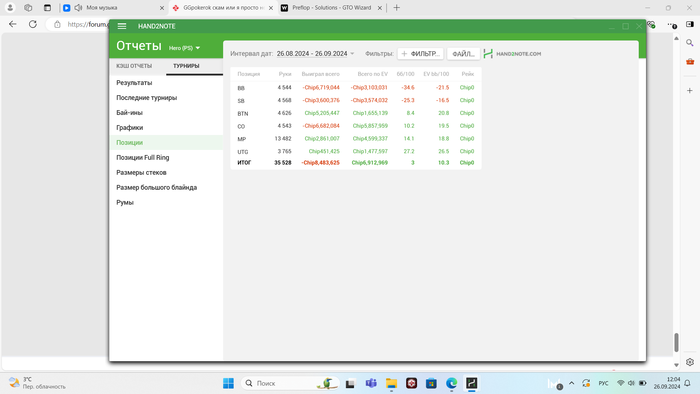Add a filter with ФИЛЬТР button
The width and height of the screenshot is (700, 394).
click(420, 54)
